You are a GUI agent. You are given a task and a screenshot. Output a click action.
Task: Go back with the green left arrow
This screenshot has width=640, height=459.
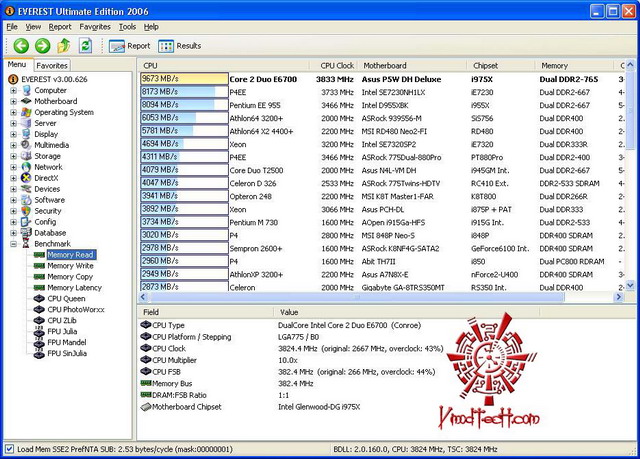tap(21, 46)
